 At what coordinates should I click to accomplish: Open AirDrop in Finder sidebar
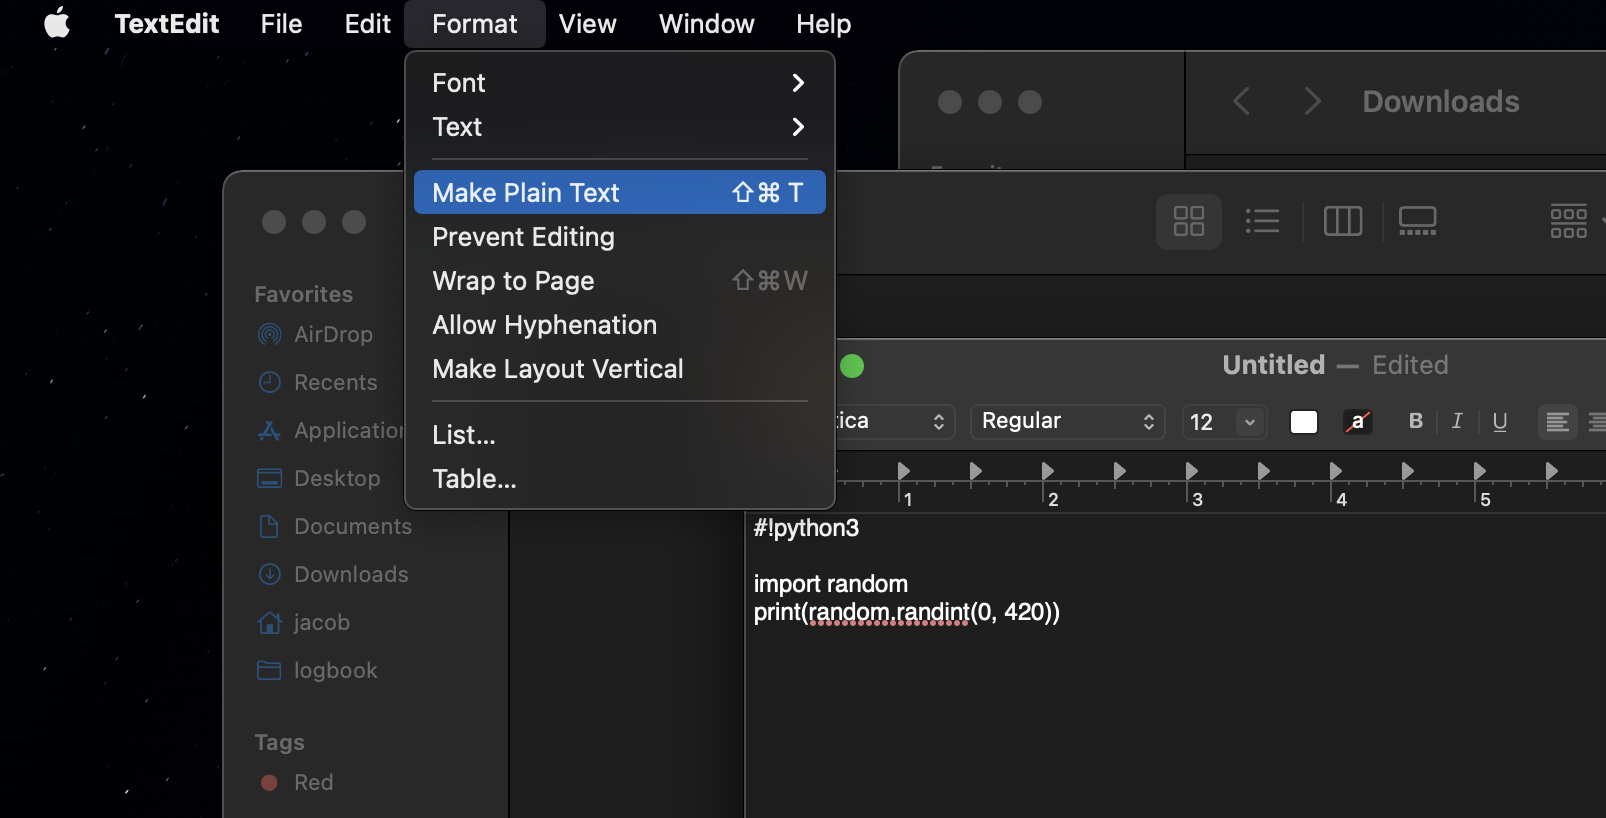315,334
